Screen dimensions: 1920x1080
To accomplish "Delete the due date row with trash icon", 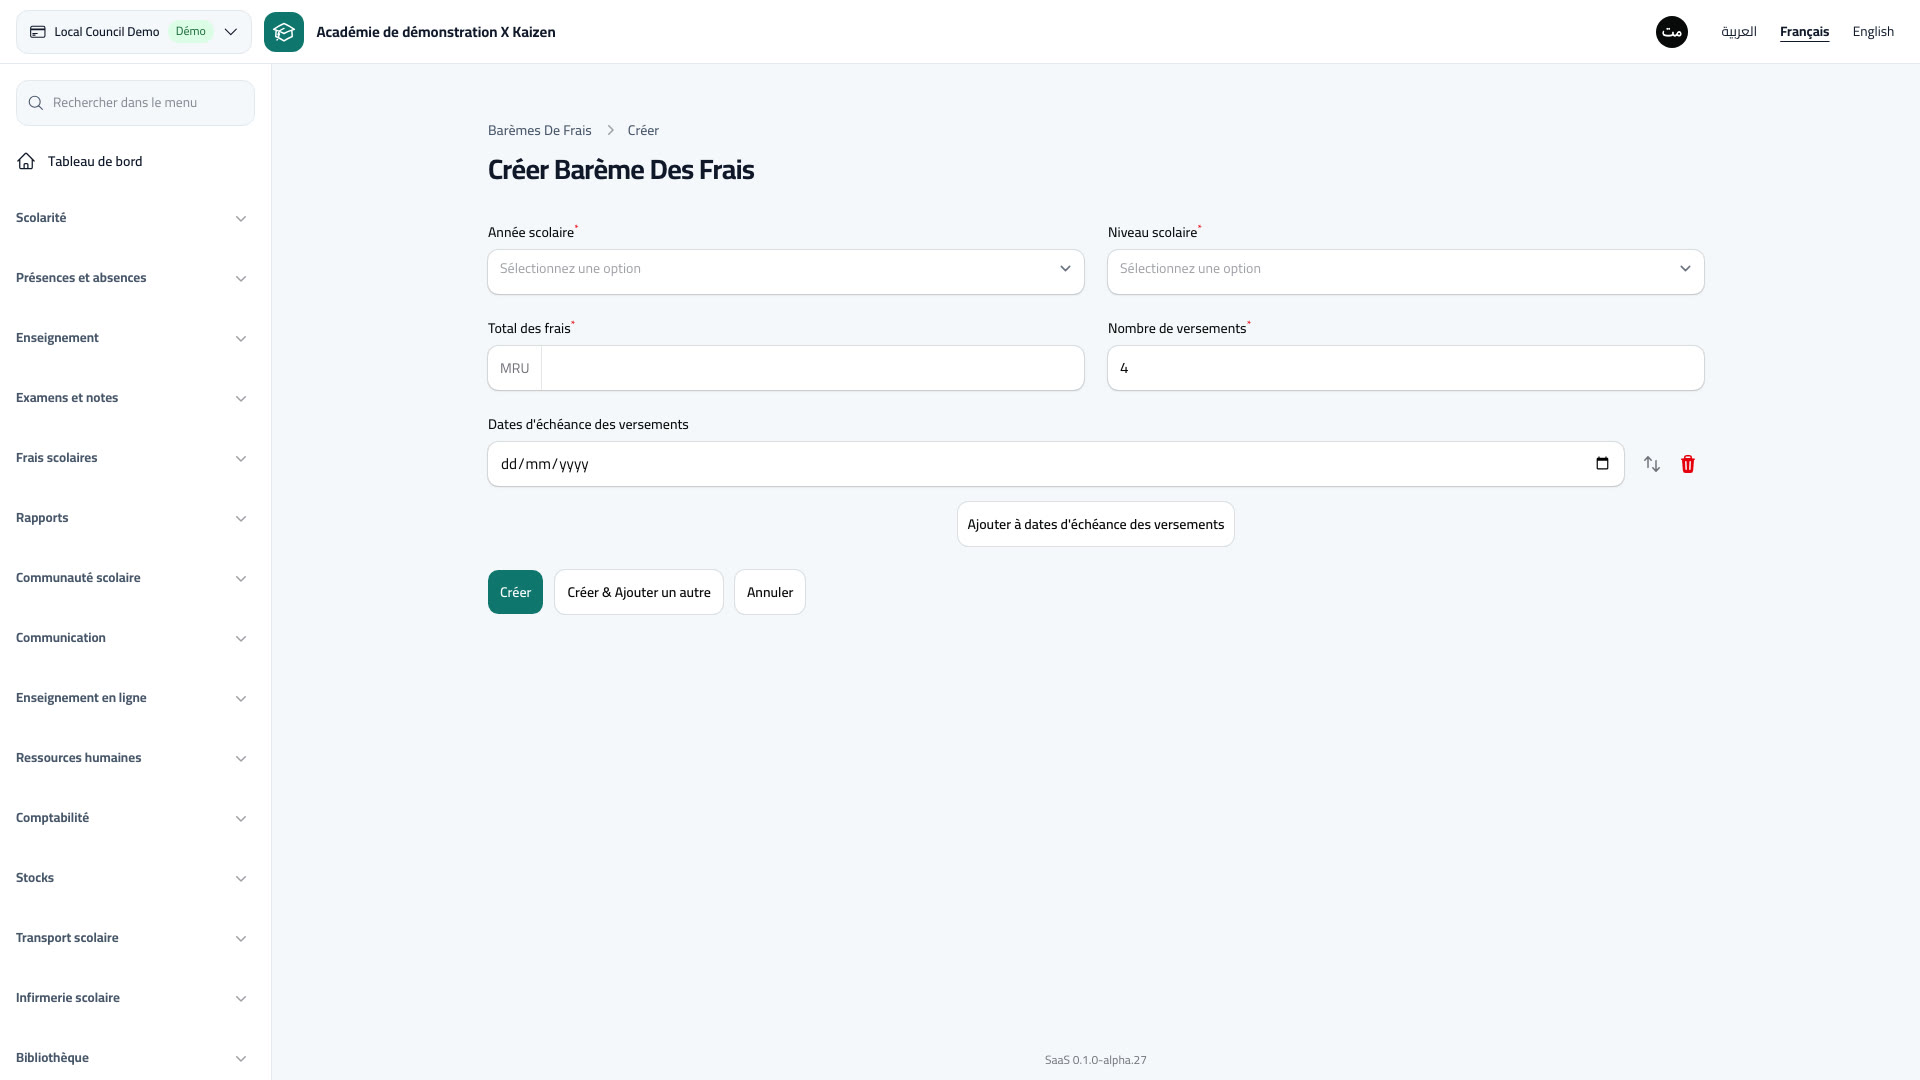I will 1688,464.
